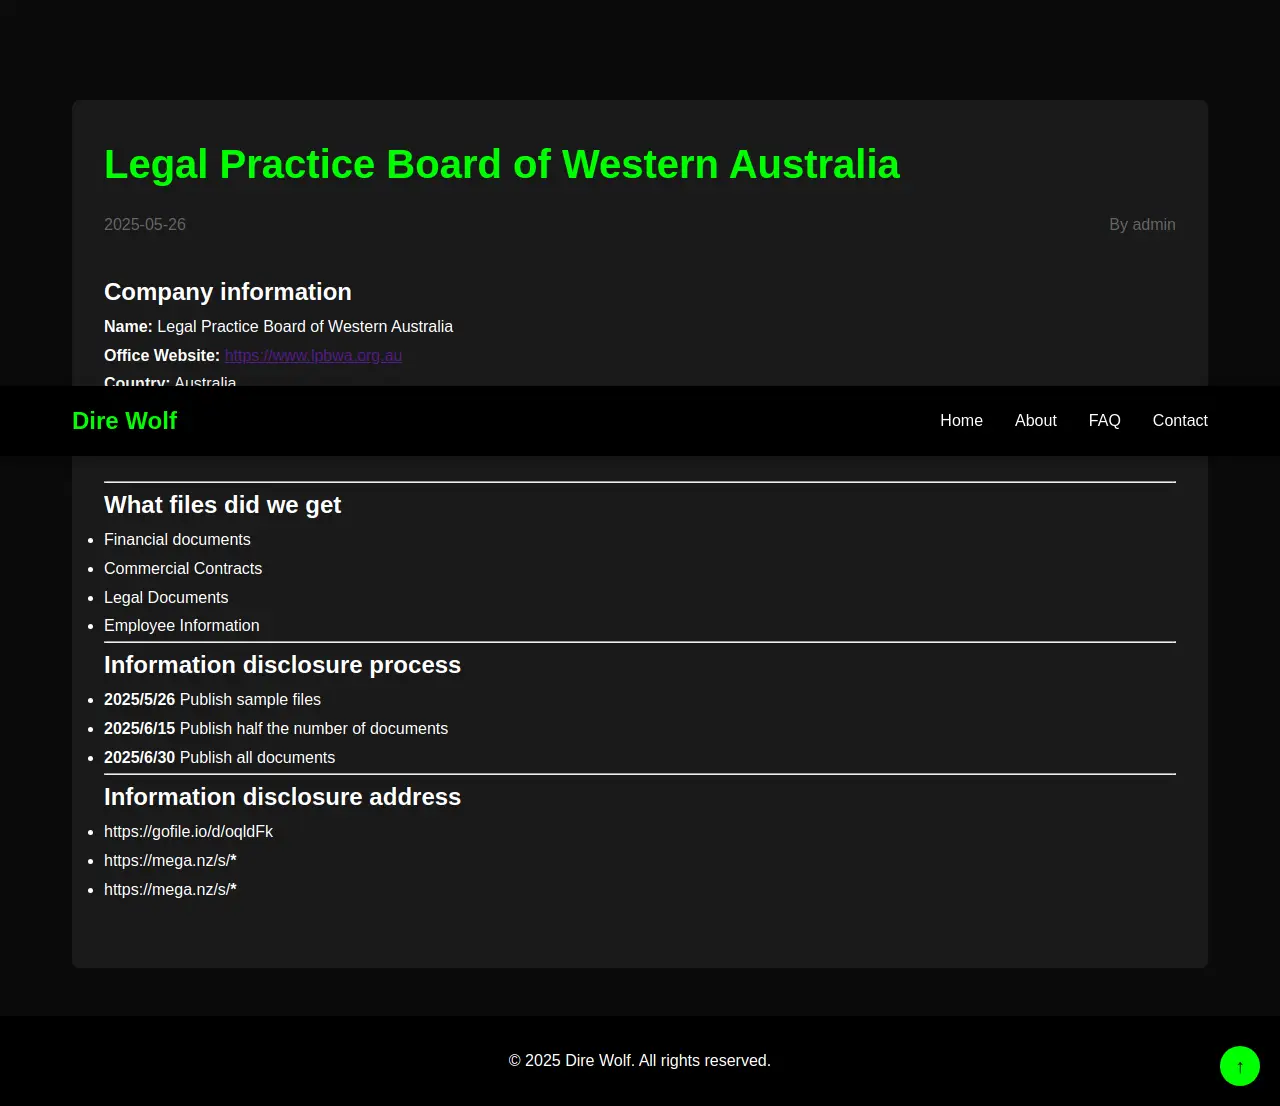Go to the About page
Viewport: 1280px width, 1106px height.
coord(1035,421)
